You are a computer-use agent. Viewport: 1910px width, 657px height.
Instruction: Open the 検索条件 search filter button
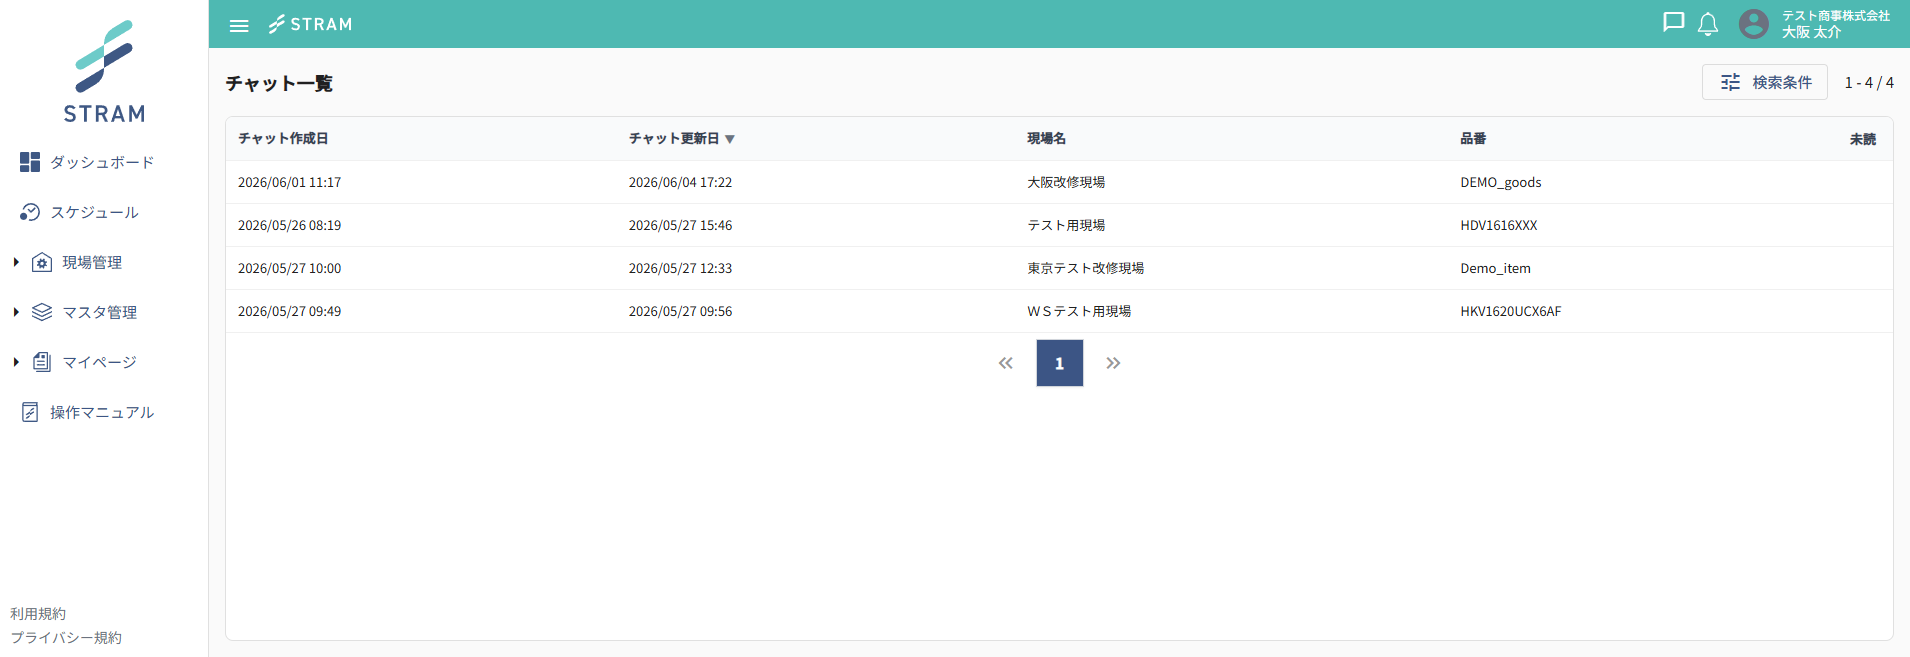(x=1765, y=82)
